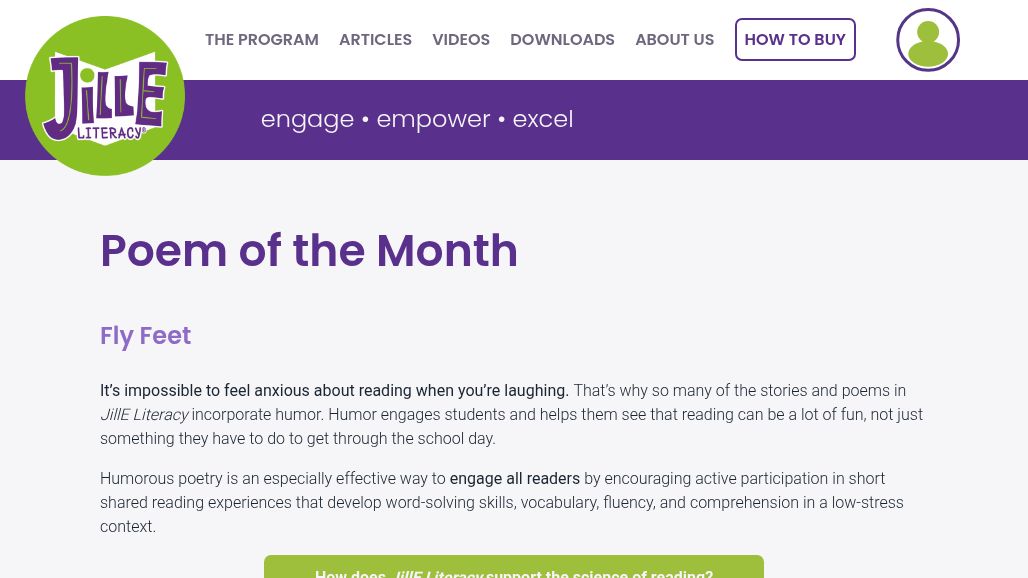Select the Fly Feet poem title
The width and height of the screenshot is (1028, 578).
pos(145,336)
